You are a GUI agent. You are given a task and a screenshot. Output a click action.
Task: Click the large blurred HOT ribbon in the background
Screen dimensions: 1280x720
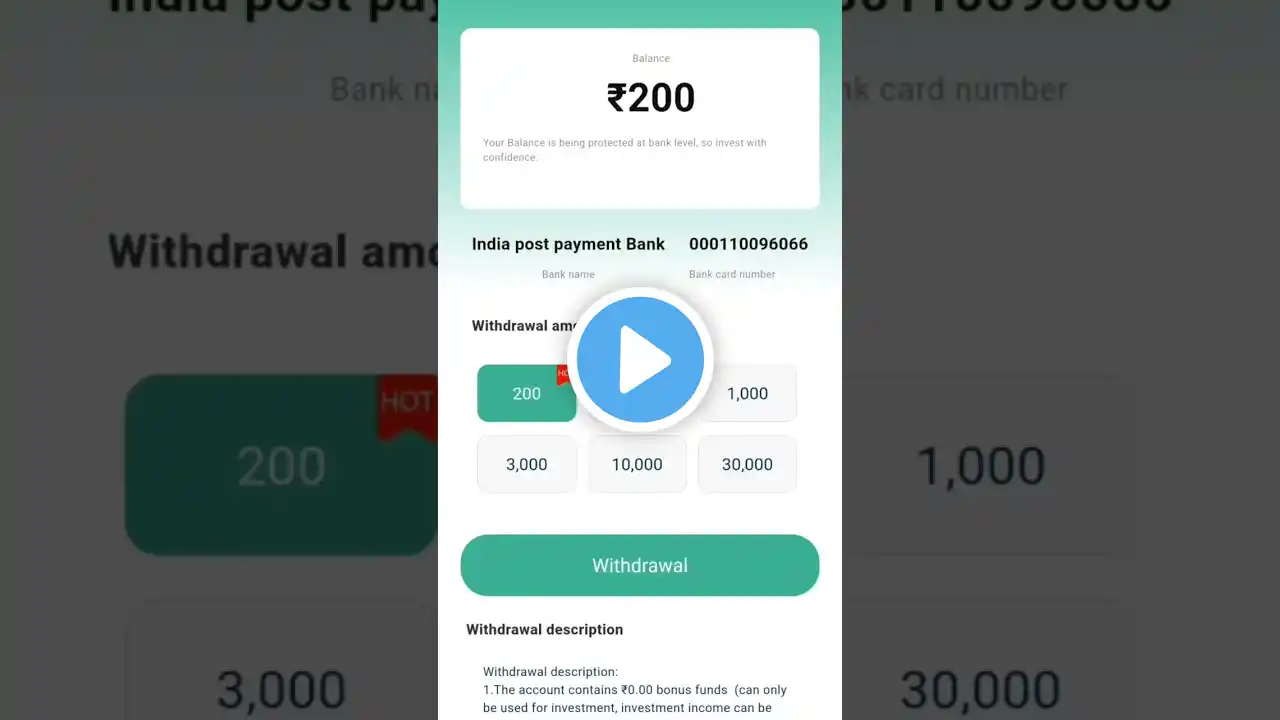[408, 405]
